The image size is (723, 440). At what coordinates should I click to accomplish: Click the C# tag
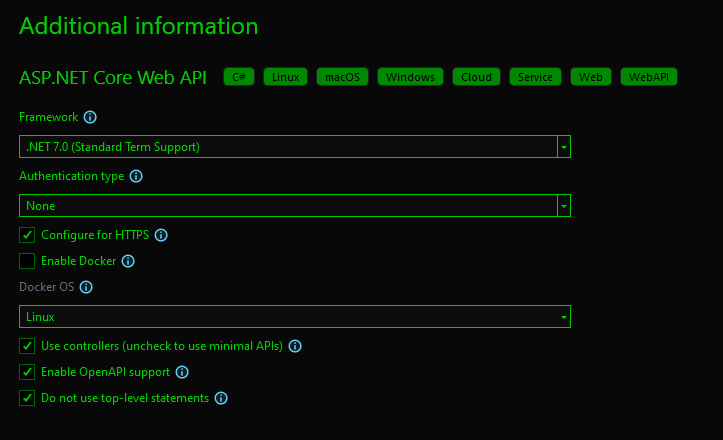pos(239,77)
